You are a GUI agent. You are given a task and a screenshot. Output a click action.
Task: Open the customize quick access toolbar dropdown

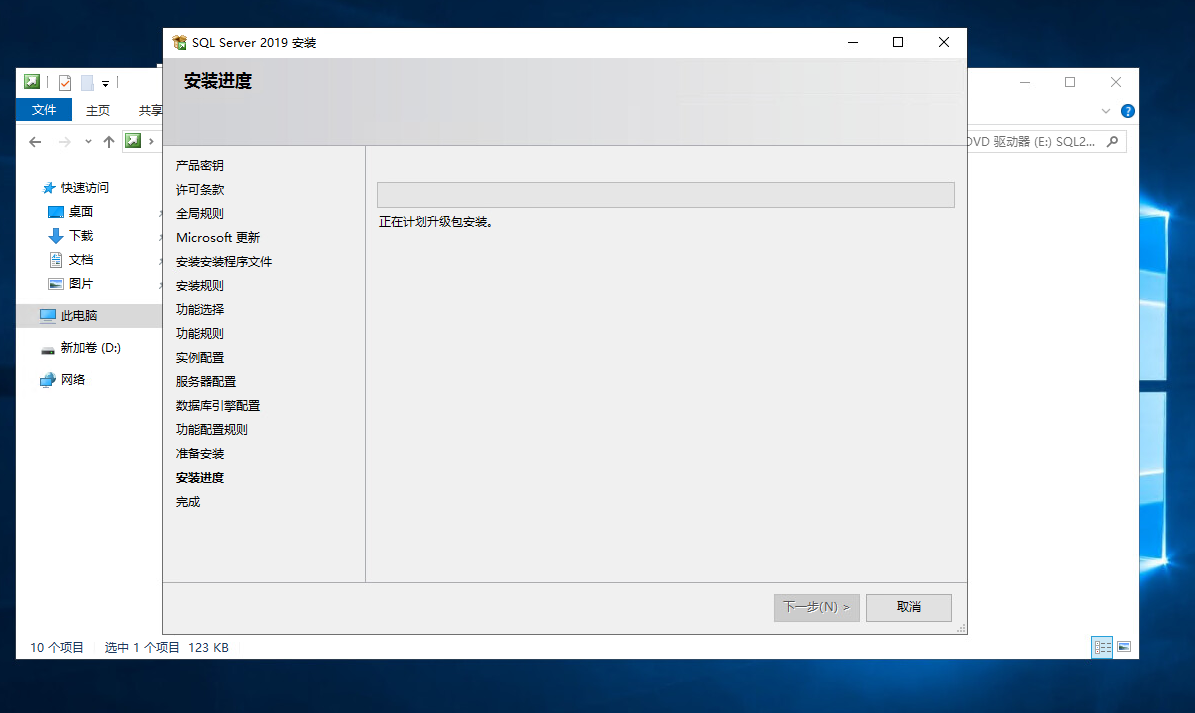coord(105,84)
